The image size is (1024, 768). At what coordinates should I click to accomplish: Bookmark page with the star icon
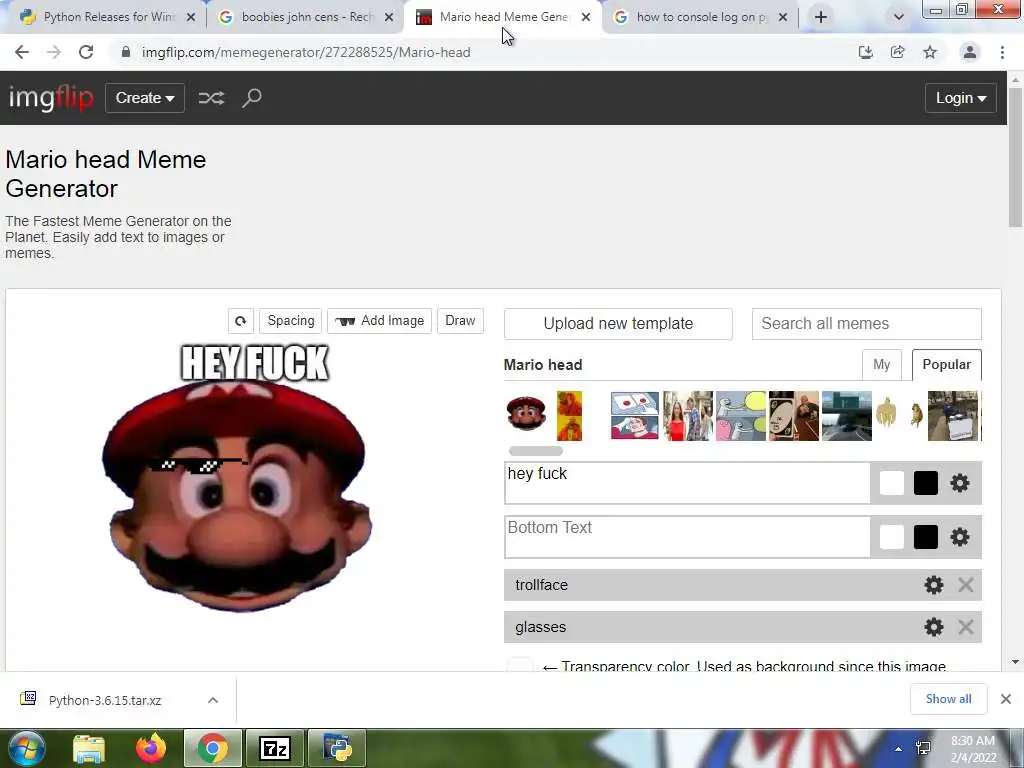(x=930, y=52)
